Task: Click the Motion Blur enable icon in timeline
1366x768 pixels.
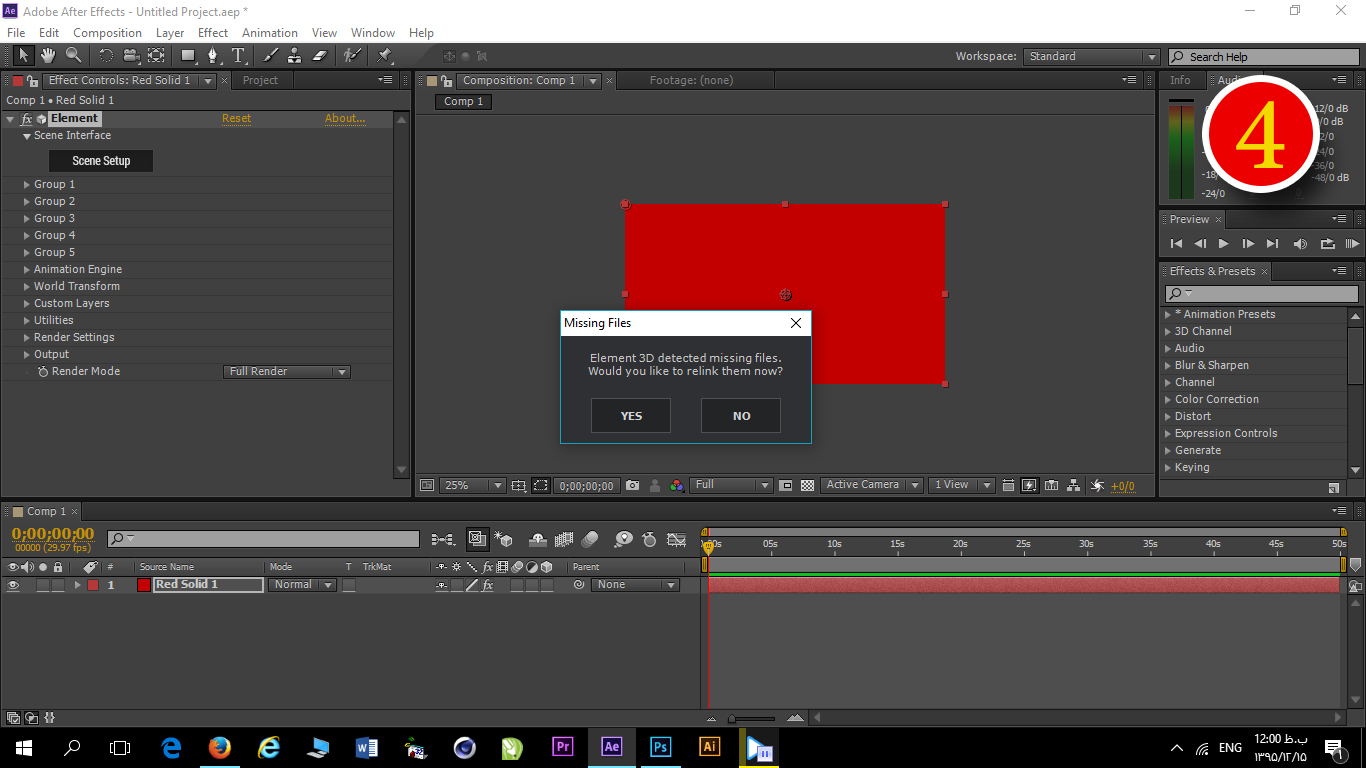Action: [x=590, y=539]
